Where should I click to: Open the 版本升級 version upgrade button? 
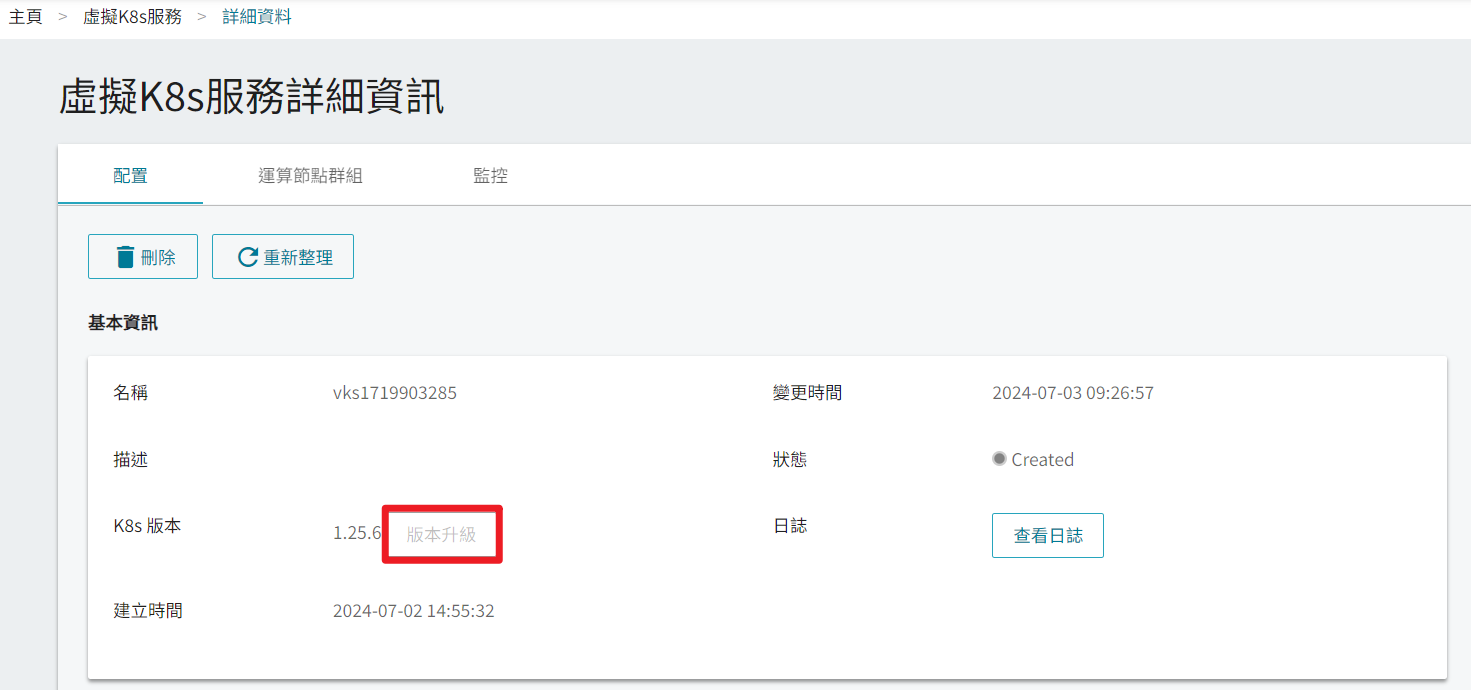[x=441, y=534]
